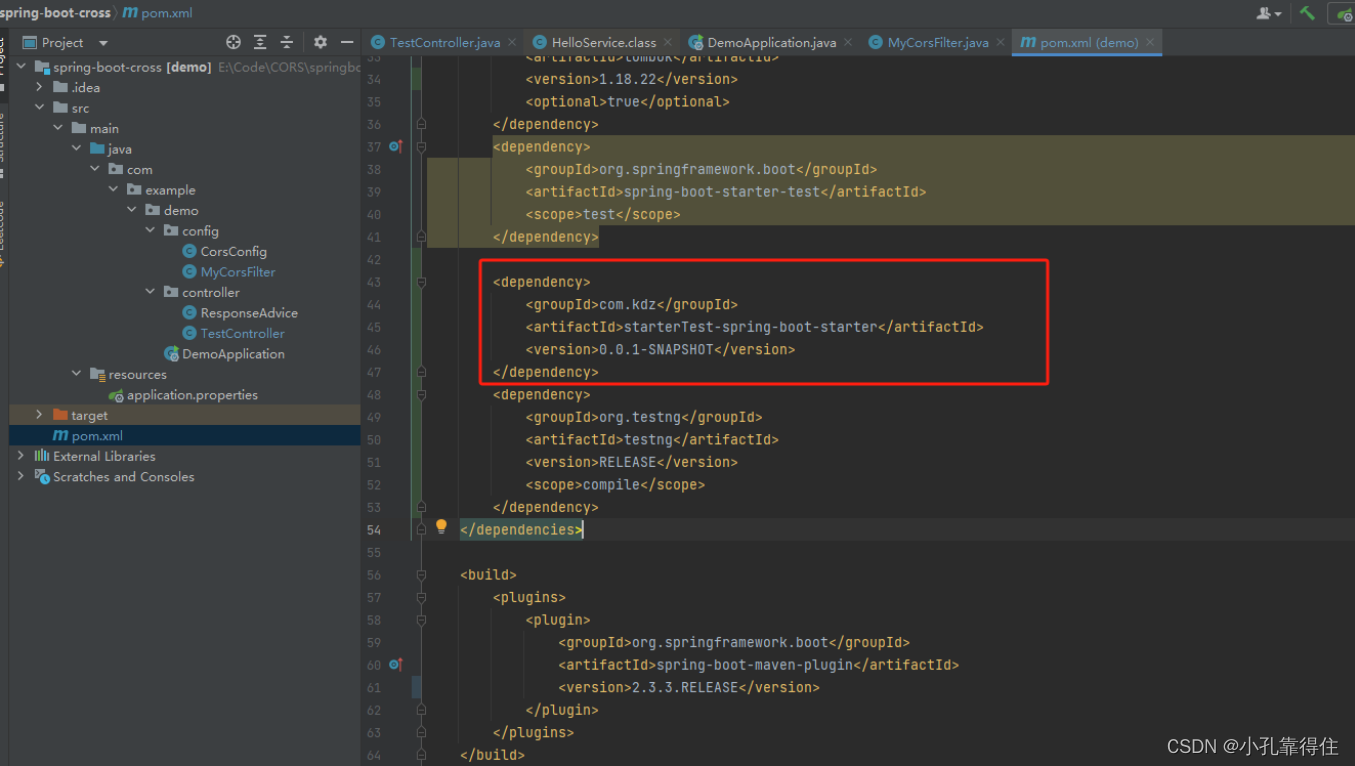Screen dimensions: 1355x766
Task: Fold the build block at line 56
Action: (x=422, y=575)
